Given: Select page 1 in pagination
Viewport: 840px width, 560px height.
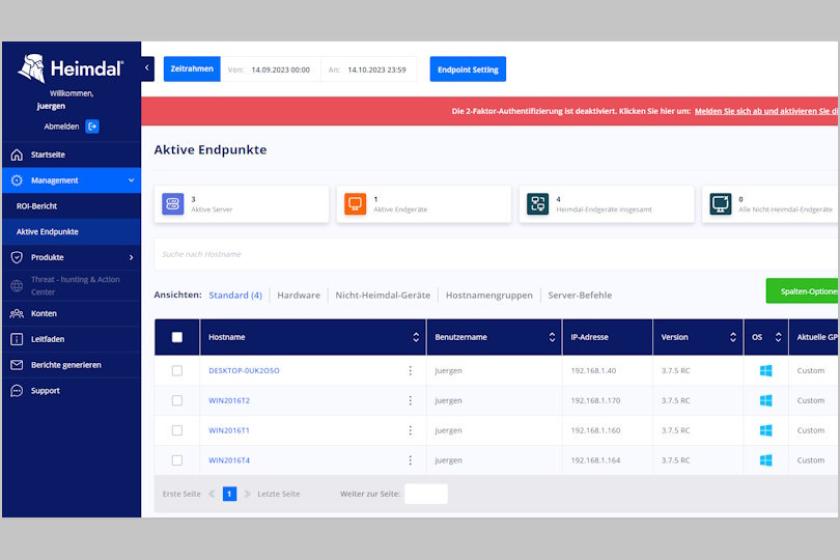Looking at the screenshot, I should 229,494.
